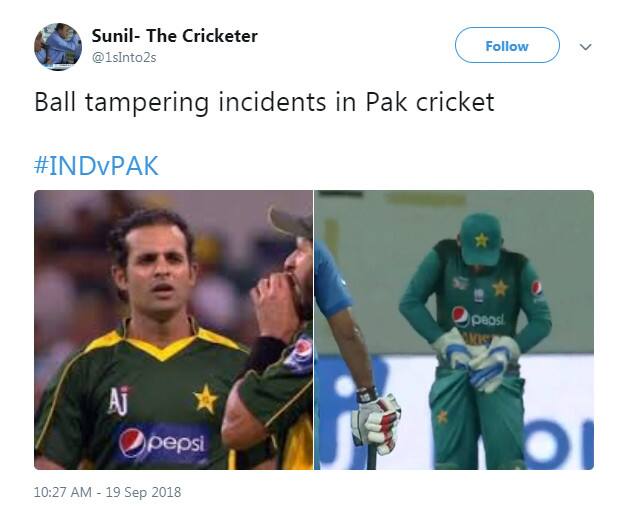This screenshot has height=514, width=623.
Task: View the right photo of wicketkeeper
Action: (454, 330)
